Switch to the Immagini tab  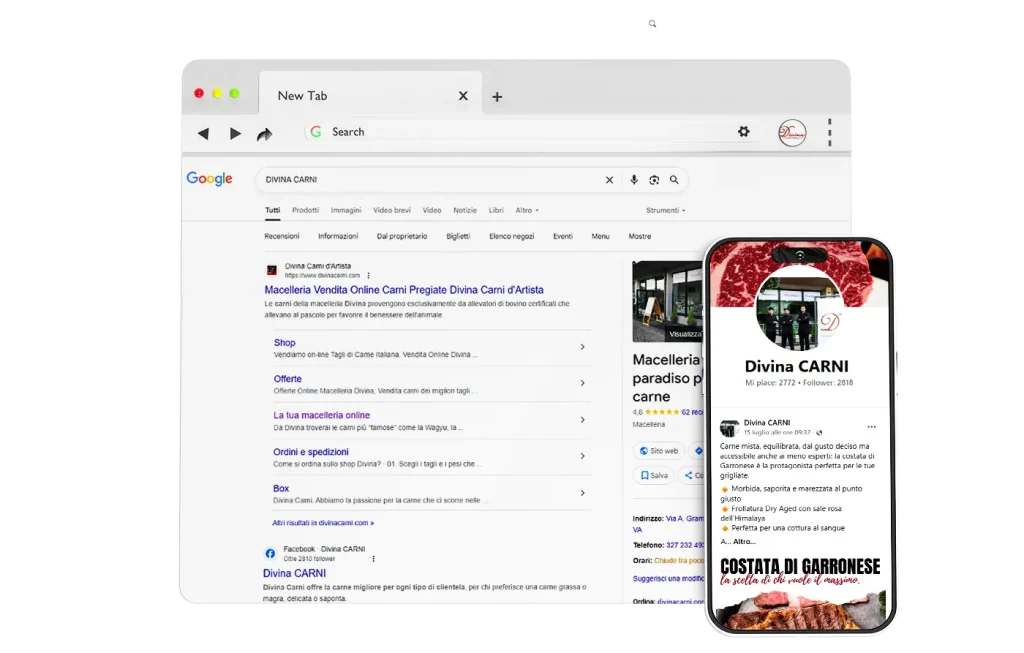(346, 210)
